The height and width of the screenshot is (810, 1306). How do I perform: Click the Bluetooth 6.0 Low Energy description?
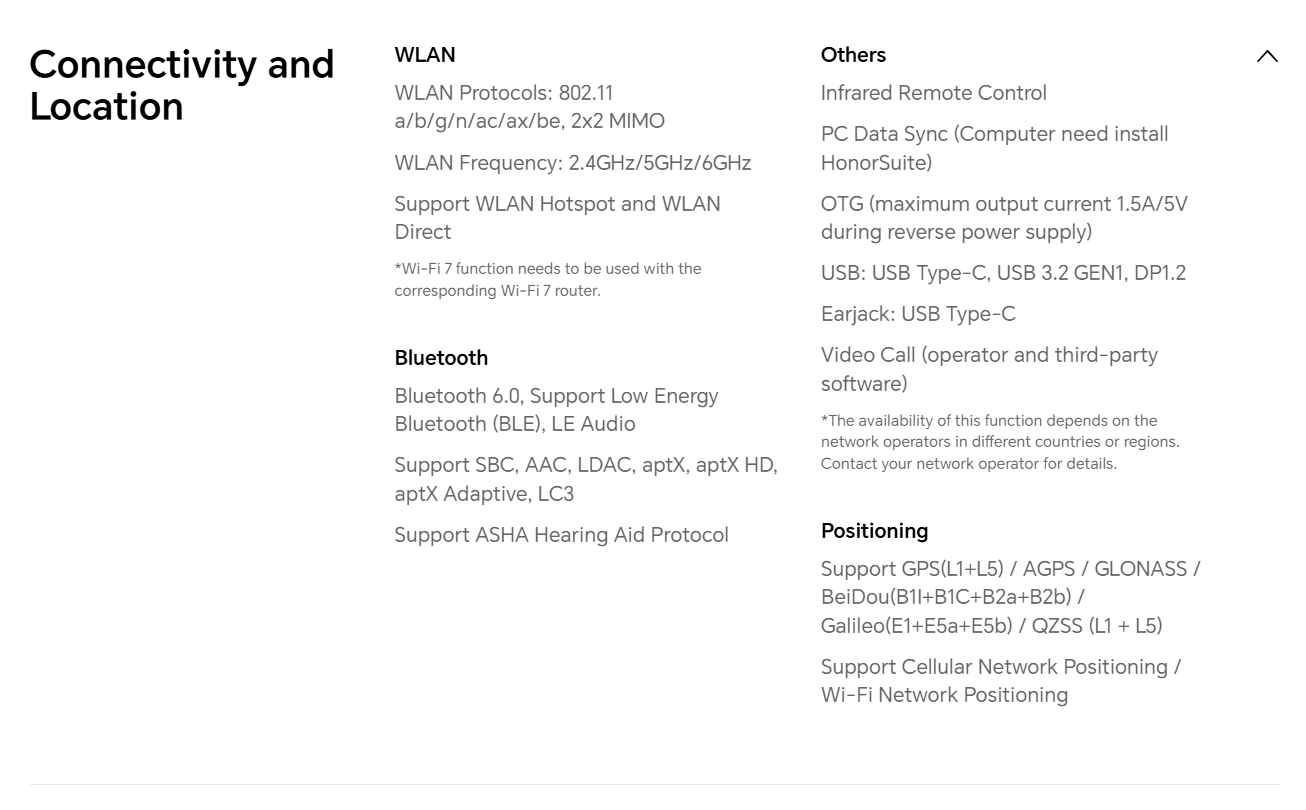click(556, 410)
